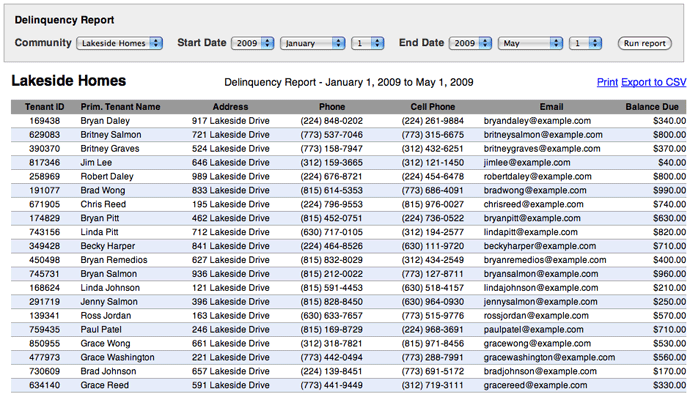This screenshot has width=689, height=396.
Task: Click the Export to CSV link
Action: click(653, 82)
